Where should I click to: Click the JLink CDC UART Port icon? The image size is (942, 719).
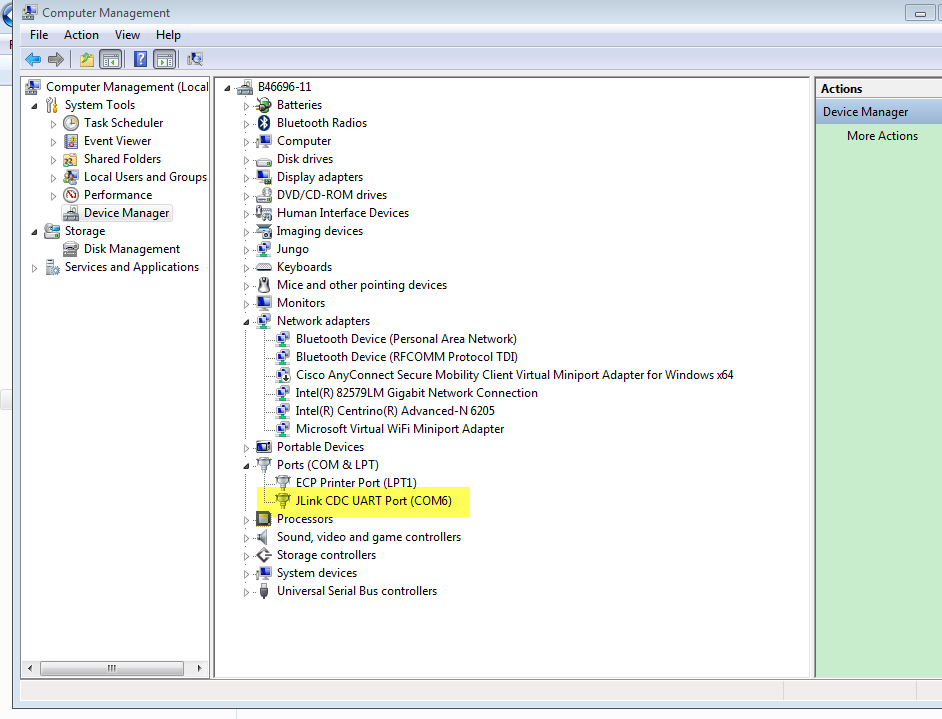(283, 501)
